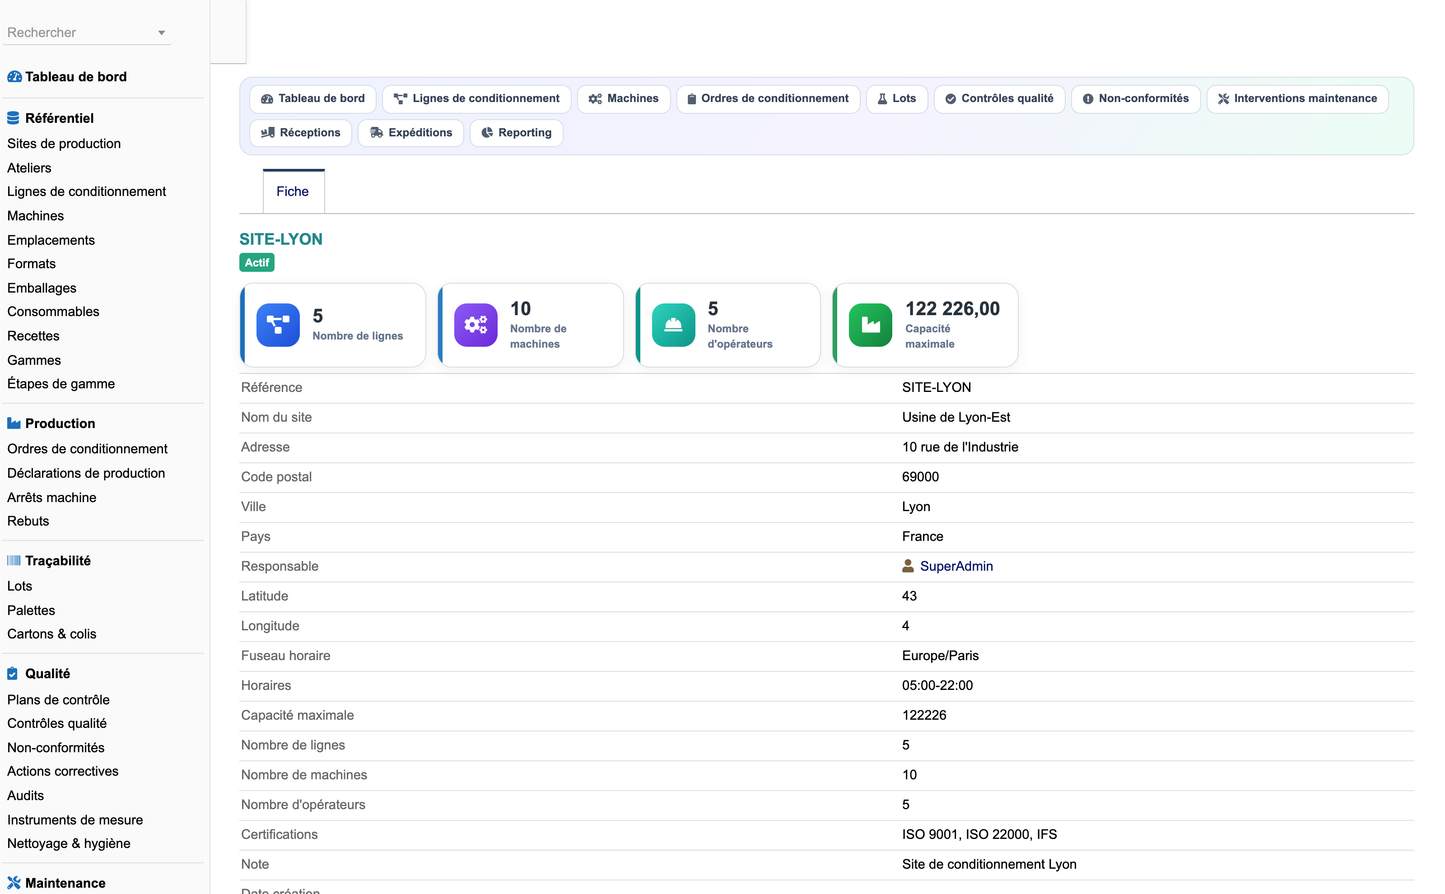This screenshot has width=1445, height=894.
Task: Click the Note value Site de conditionnement Lyon
Action: click(989, 864)
